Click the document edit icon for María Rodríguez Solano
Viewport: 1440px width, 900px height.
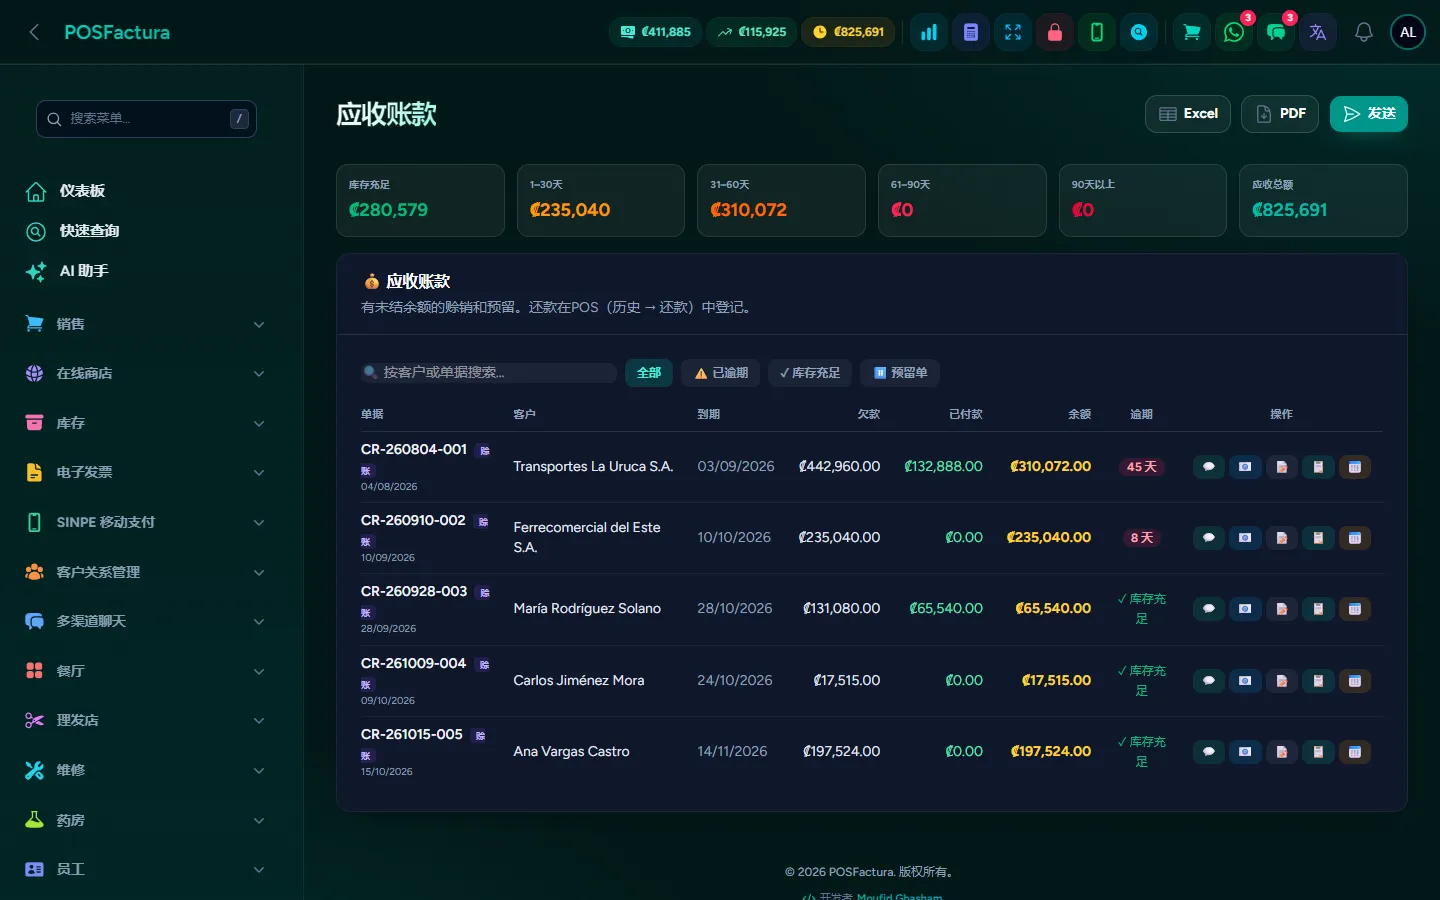[1282, 609]
